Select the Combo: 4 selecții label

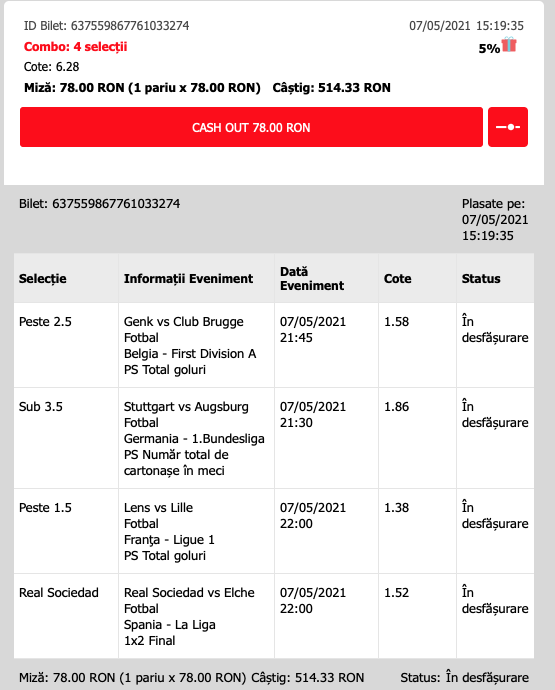(x=75, y=47)
